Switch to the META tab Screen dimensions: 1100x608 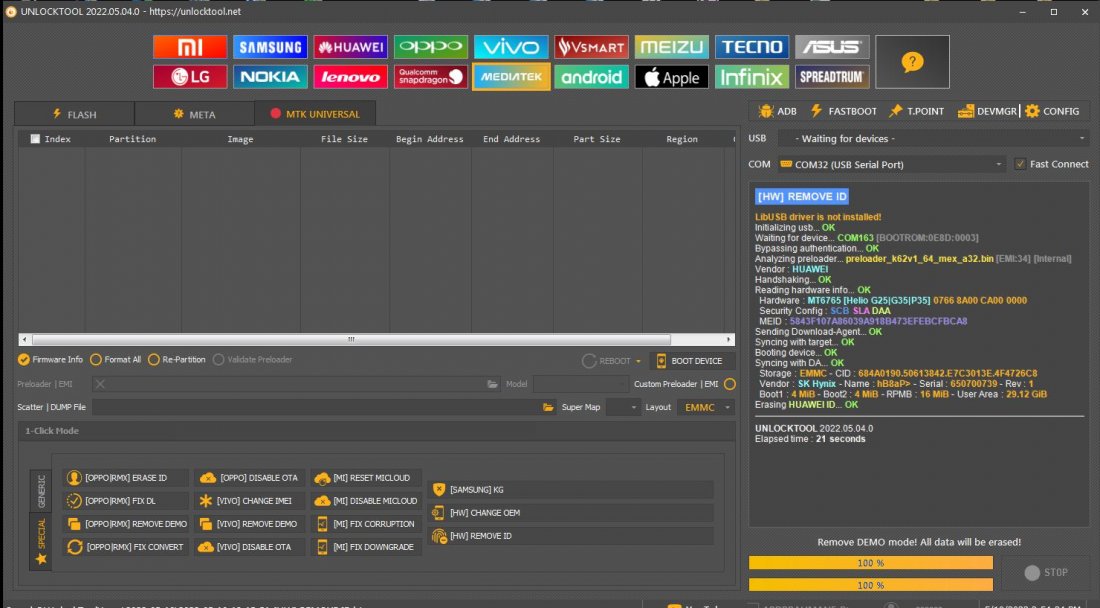pyautogui.click(x=194, y=114)
